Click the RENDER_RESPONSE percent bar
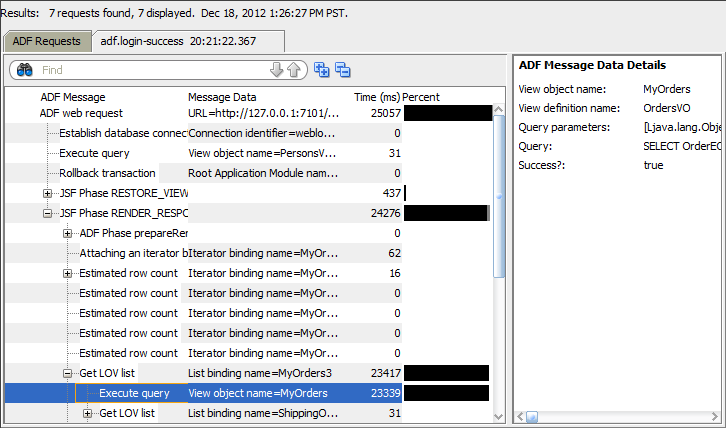This screenshot has width=726, height=428. tap(446, 213)
